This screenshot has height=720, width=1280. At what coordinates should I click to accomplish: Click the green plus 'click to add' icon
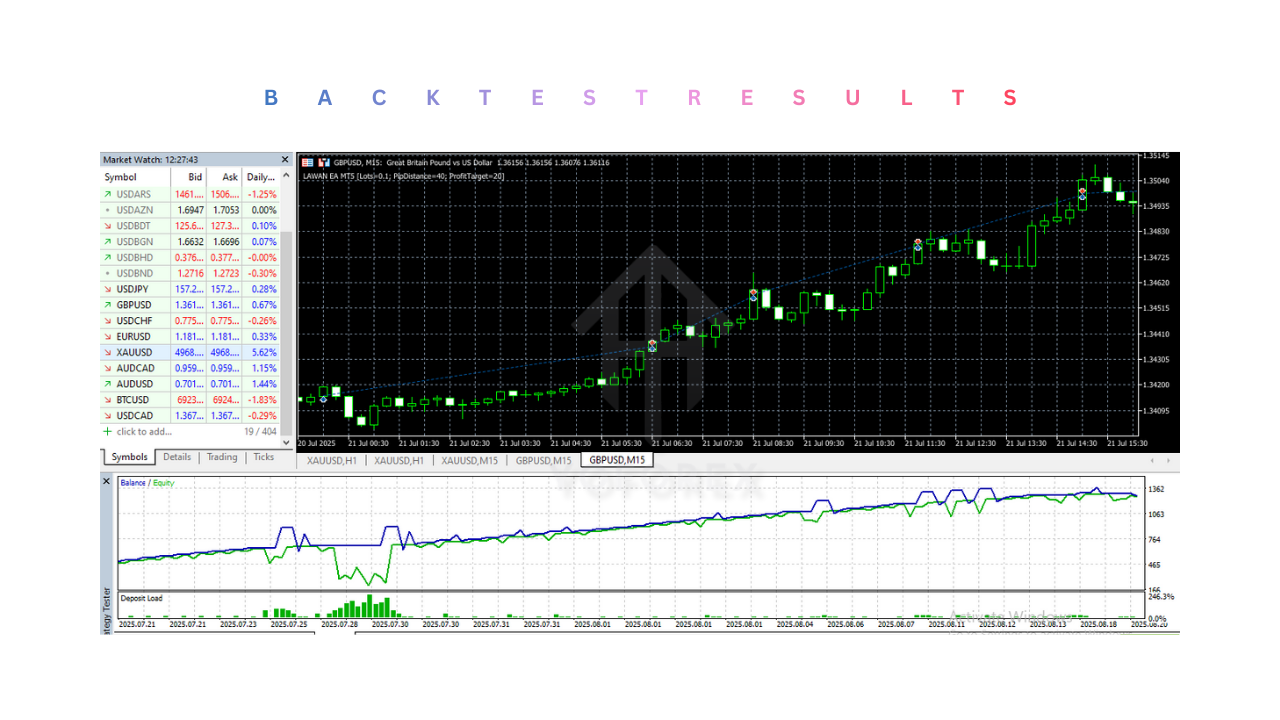point(108,432)
